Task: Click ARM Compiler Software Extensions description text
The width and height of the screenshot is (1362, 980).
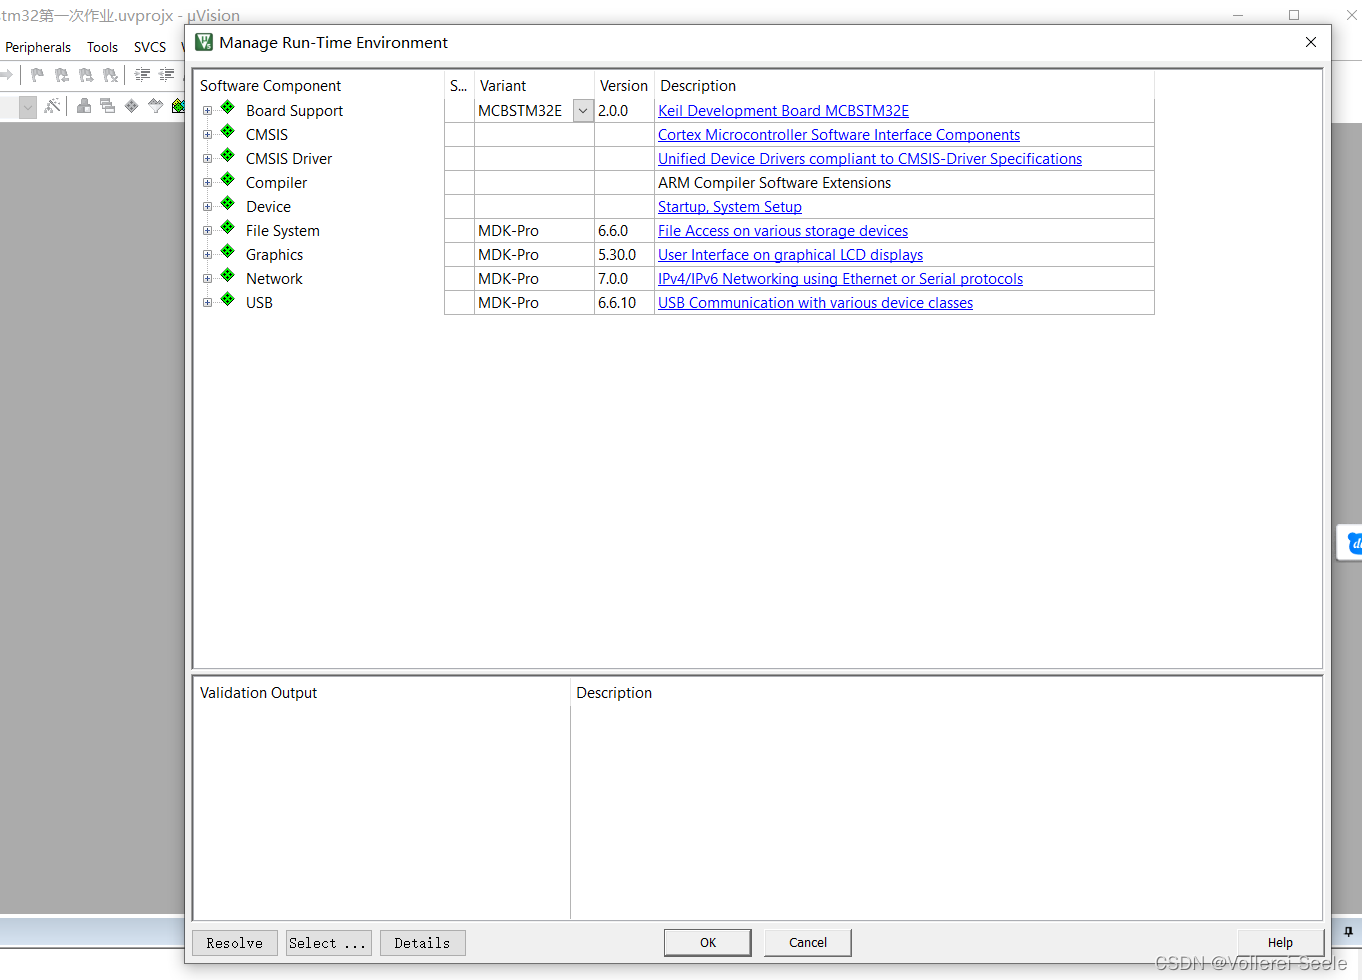Action: (774, 183)
